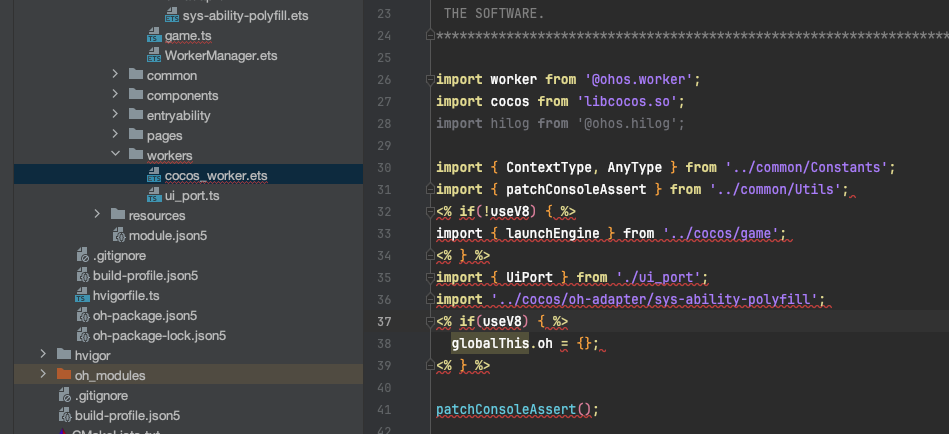Expand the common folder chevron

115,75
